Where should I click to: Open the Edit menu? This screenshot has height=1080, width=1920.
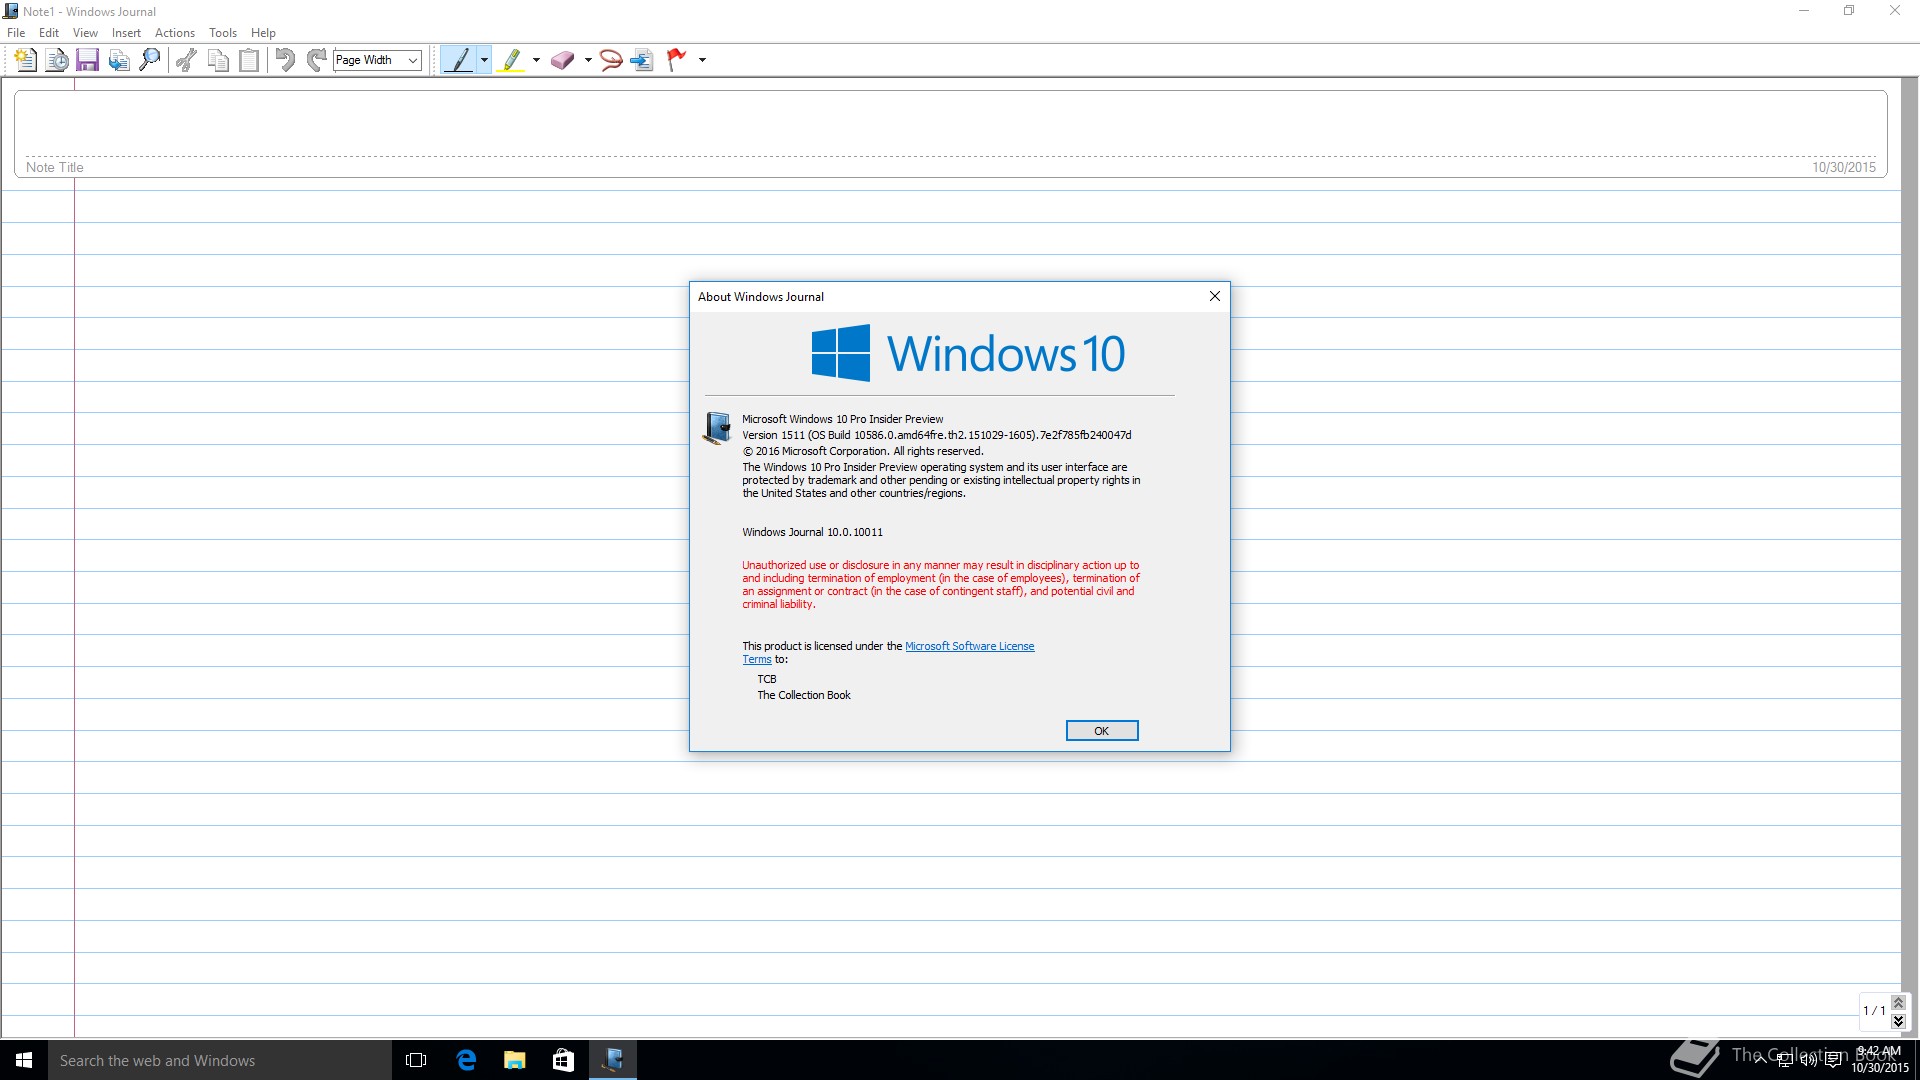tap(49, 33)
